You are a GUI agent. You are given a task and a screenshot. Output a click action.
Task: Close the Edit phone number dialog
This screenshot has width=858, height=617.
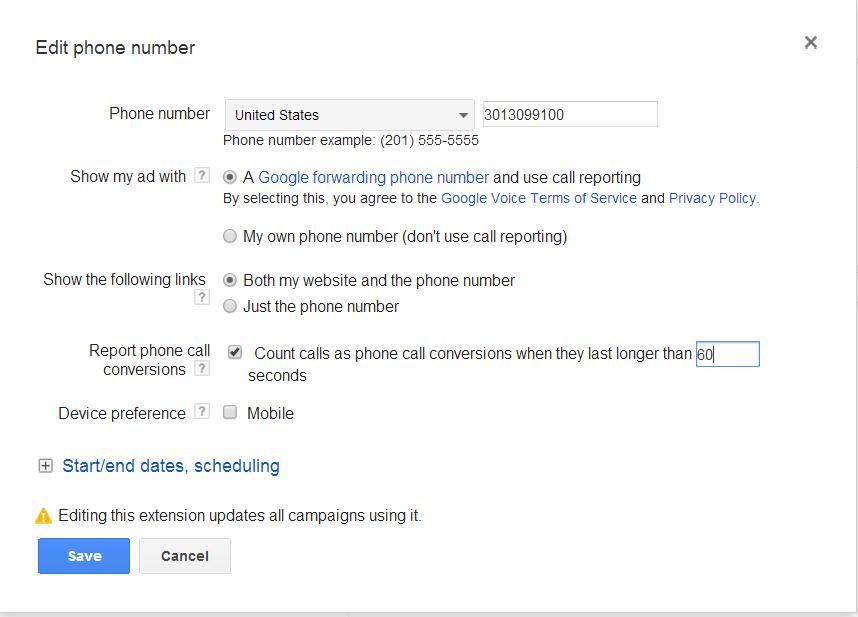tap(811, 42)
